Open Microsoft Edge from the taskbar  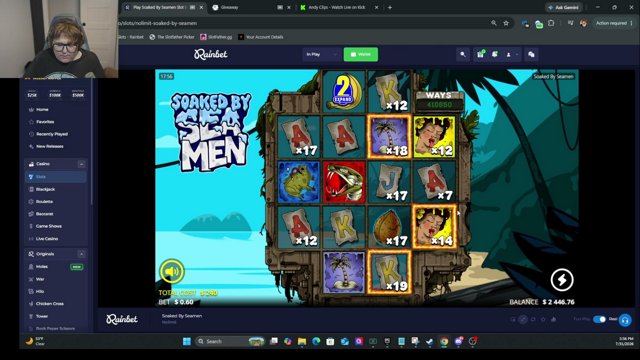click(x=316, y=341)
